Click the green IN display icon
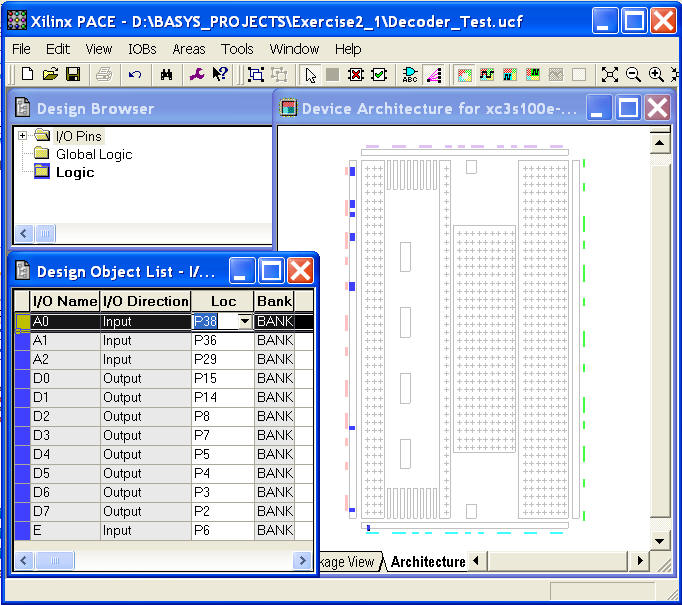The height and width of the screenshot is (605, 682). (x=533, y=74)
